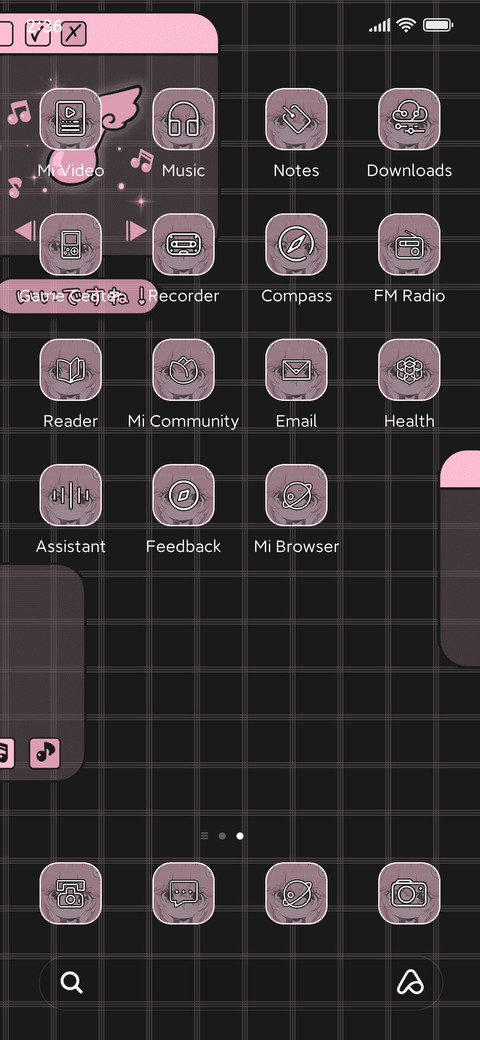Tap the battery status icon
480x1040 pixels.
tap(438, 25)
